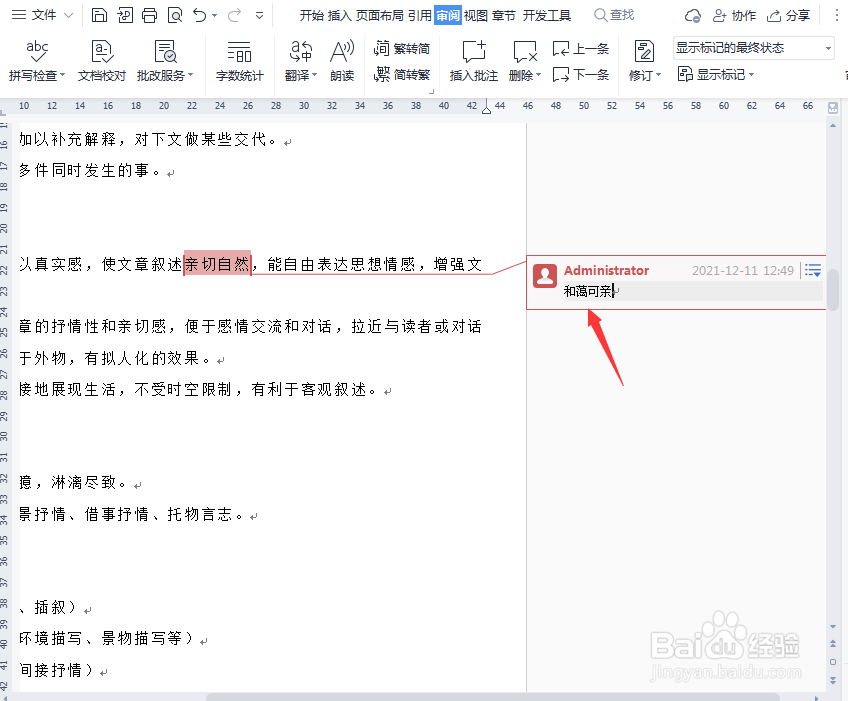Start the 朗读 read aloud feature

pos(341,60)
